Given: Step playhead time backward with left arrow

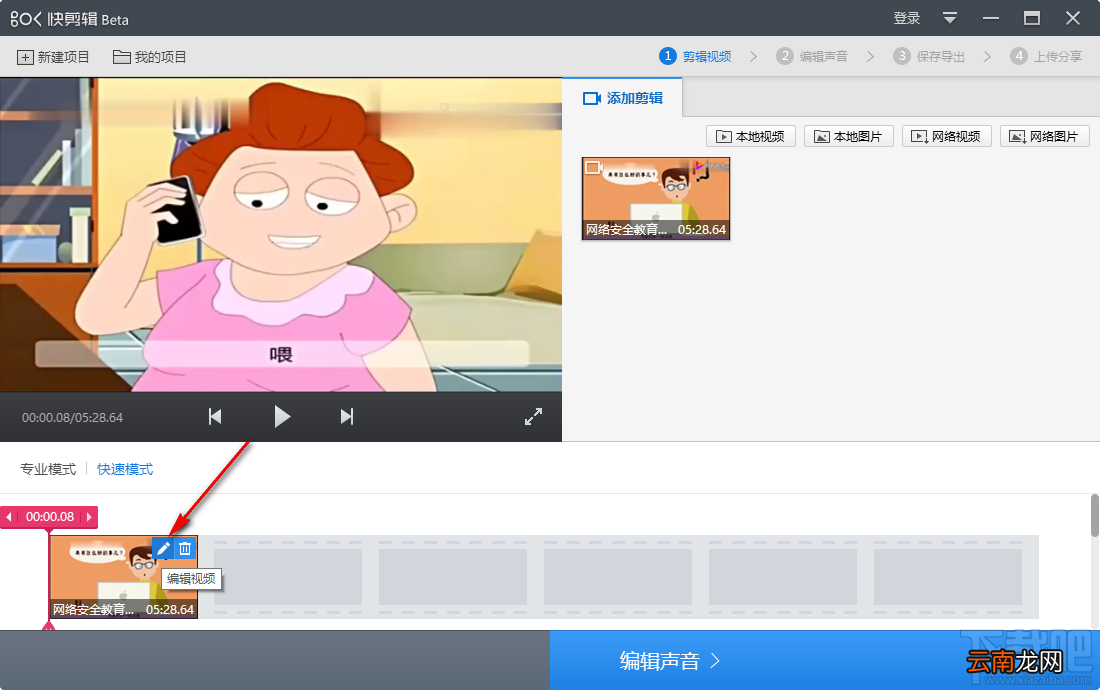Looking at the screenshot, I should (9, 517).
